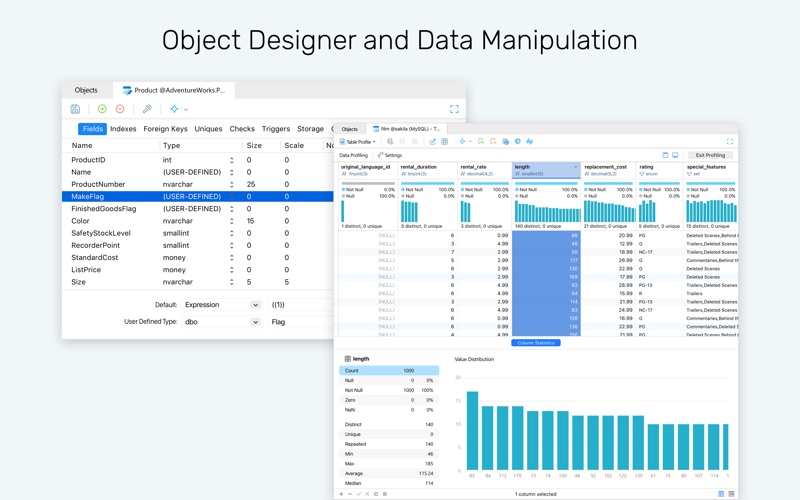Screen dimensions: 800x500
Task: Open the Table Profile dropdown
Action: (x=358, y=142)
